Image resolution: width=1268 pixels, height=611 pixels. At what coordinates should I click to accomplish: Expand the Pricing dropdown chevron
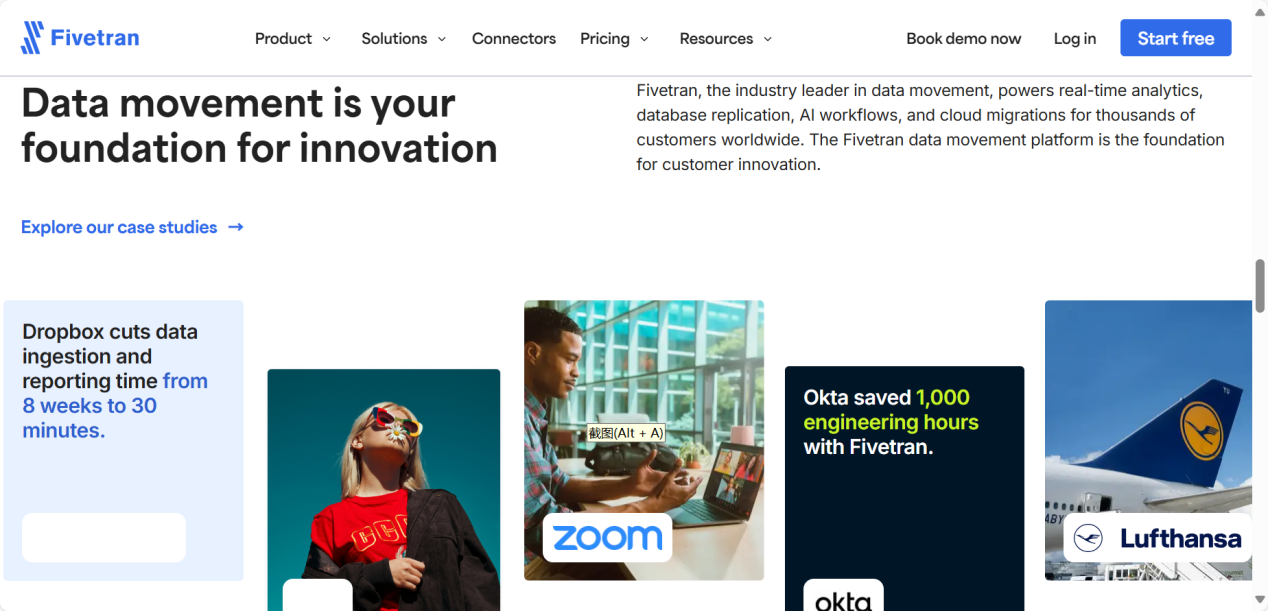pyautogui.click(x=644, y=39)
